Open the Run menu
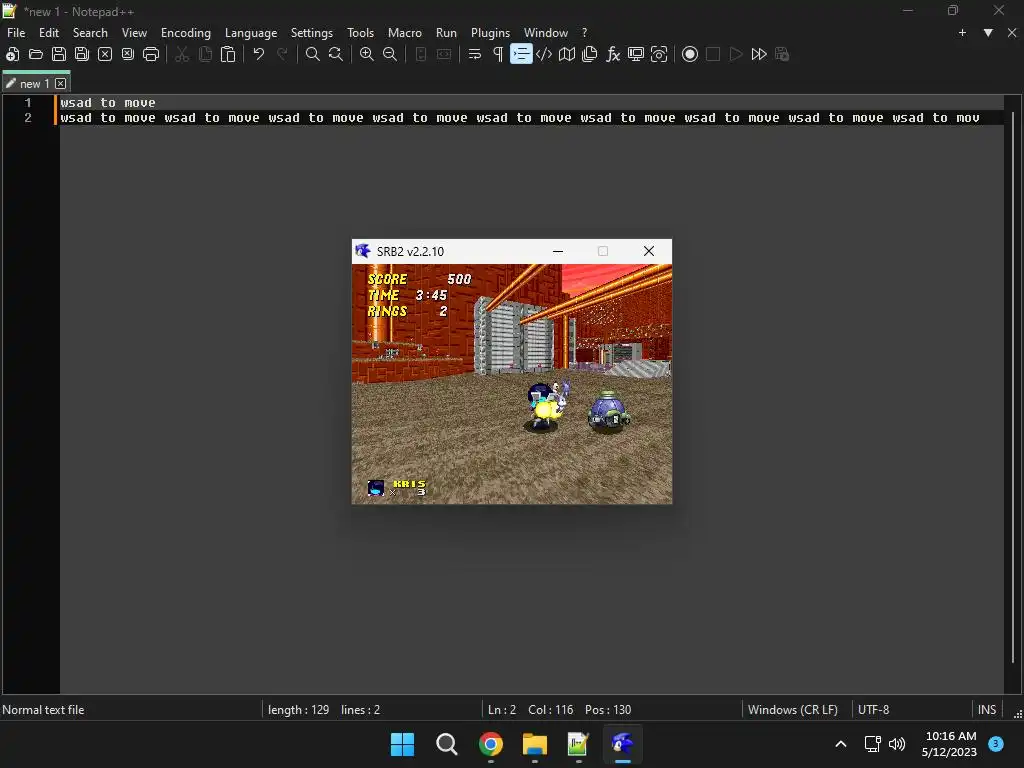This screenshot has height=768, width=1024. click(447, 33)
